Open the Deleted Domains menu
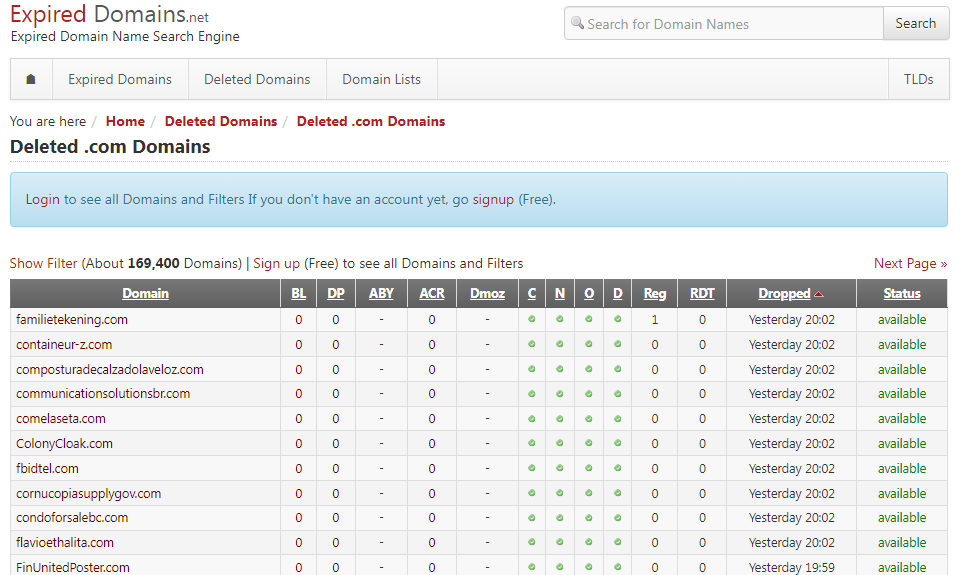 [257, 79]
